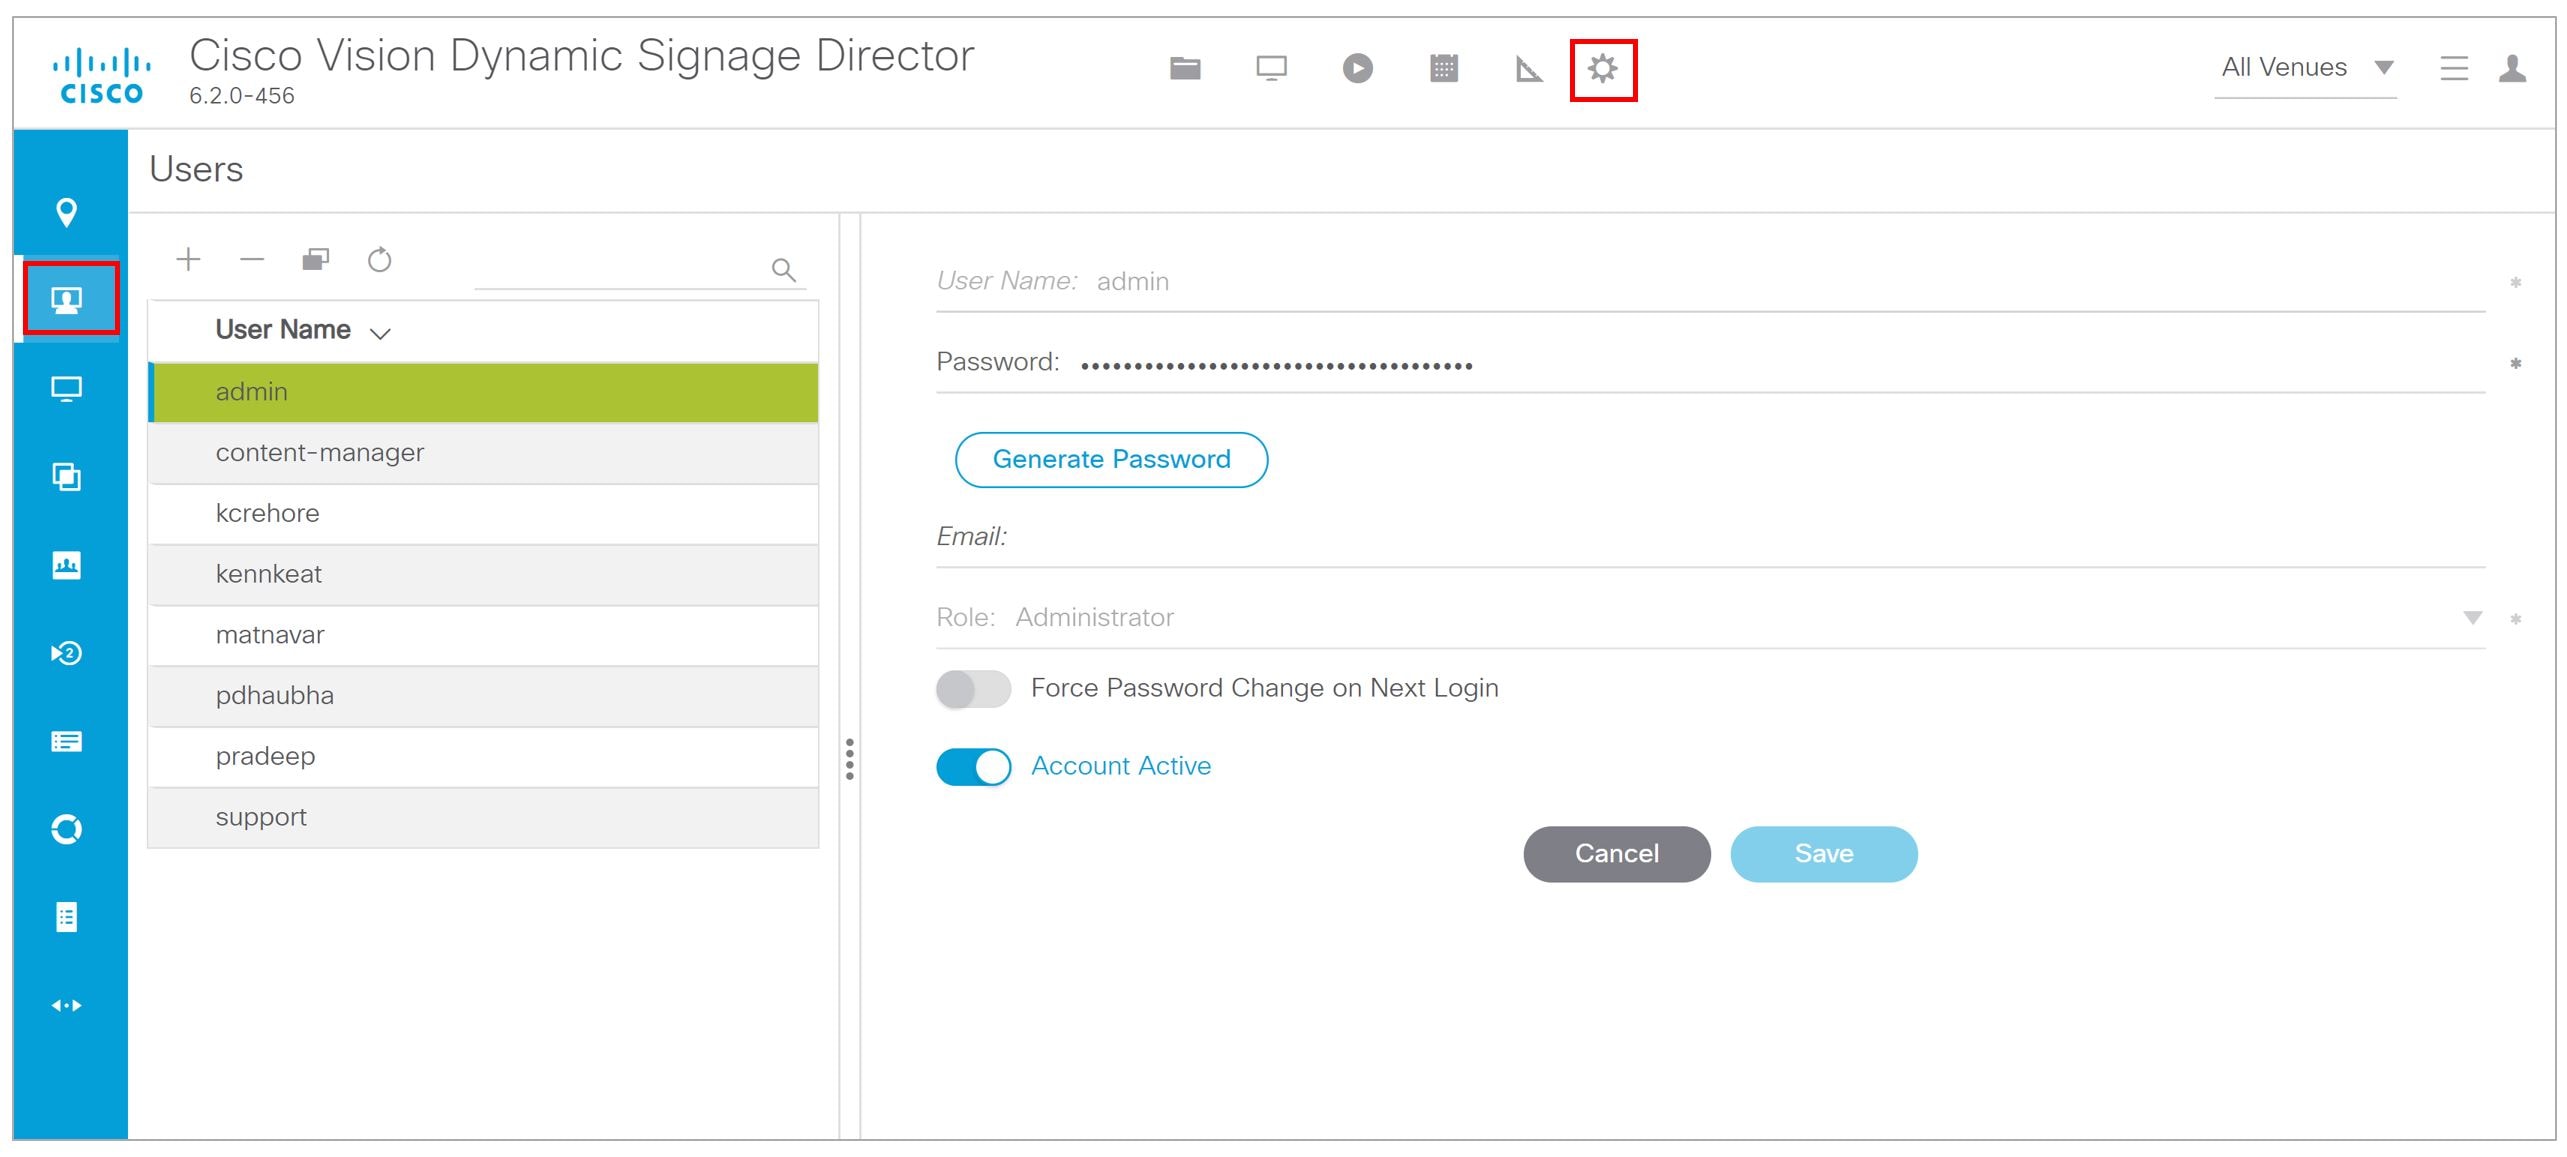Image resolution: width=2567 pixels, height=1157 pixels.
Task: Enable Force Password Change on Next Login
Action: coord(972,688)
